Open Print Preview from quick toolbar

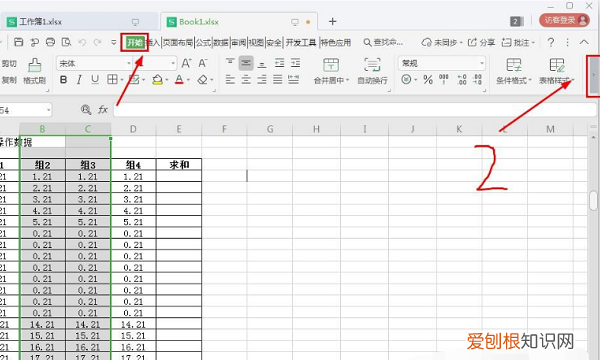66,42
